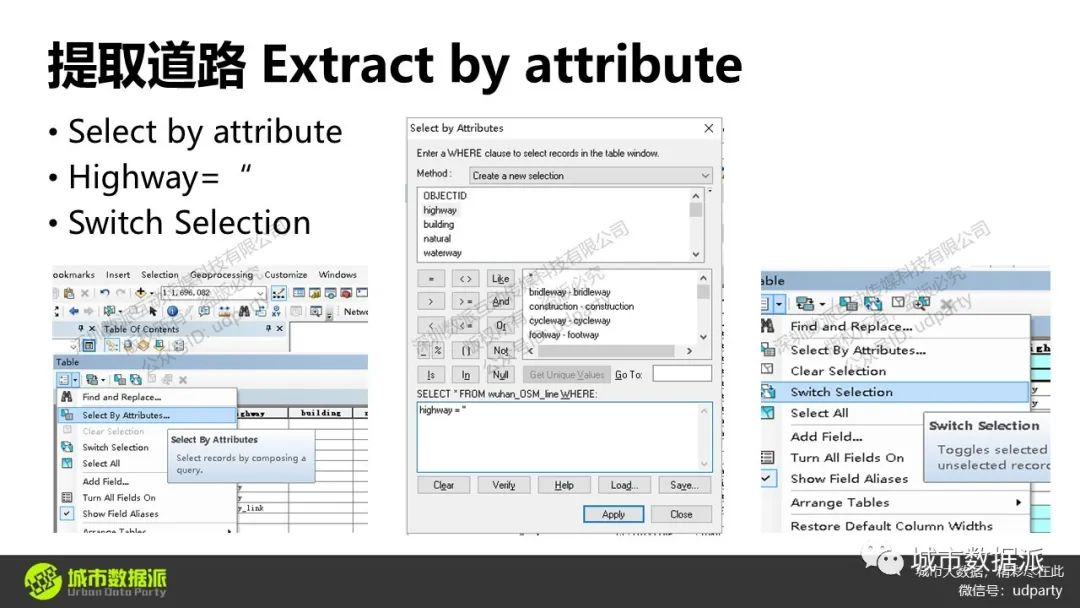
Task: Click the Go To input field
Action: click(x=682, y=374)
